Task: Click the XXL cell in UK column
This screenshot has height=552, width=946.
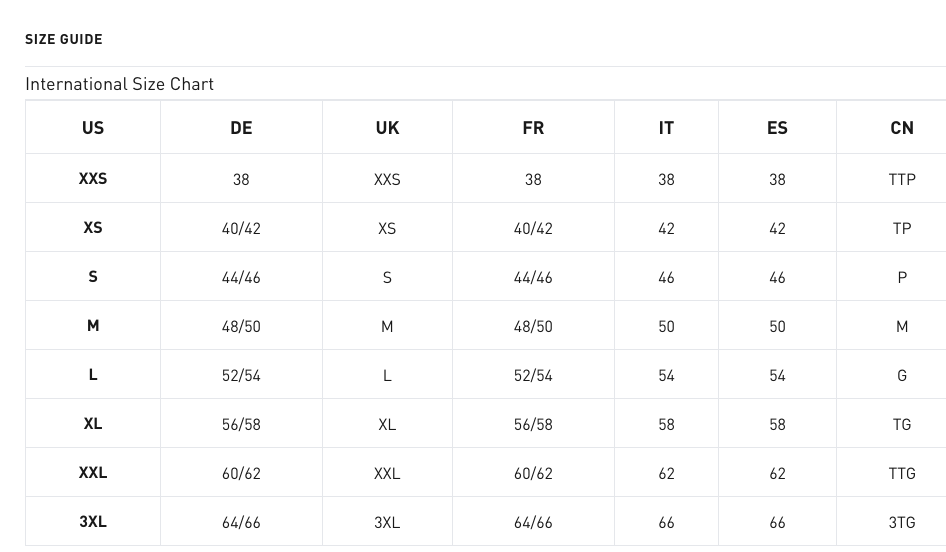Action: [x=387, y=474]
